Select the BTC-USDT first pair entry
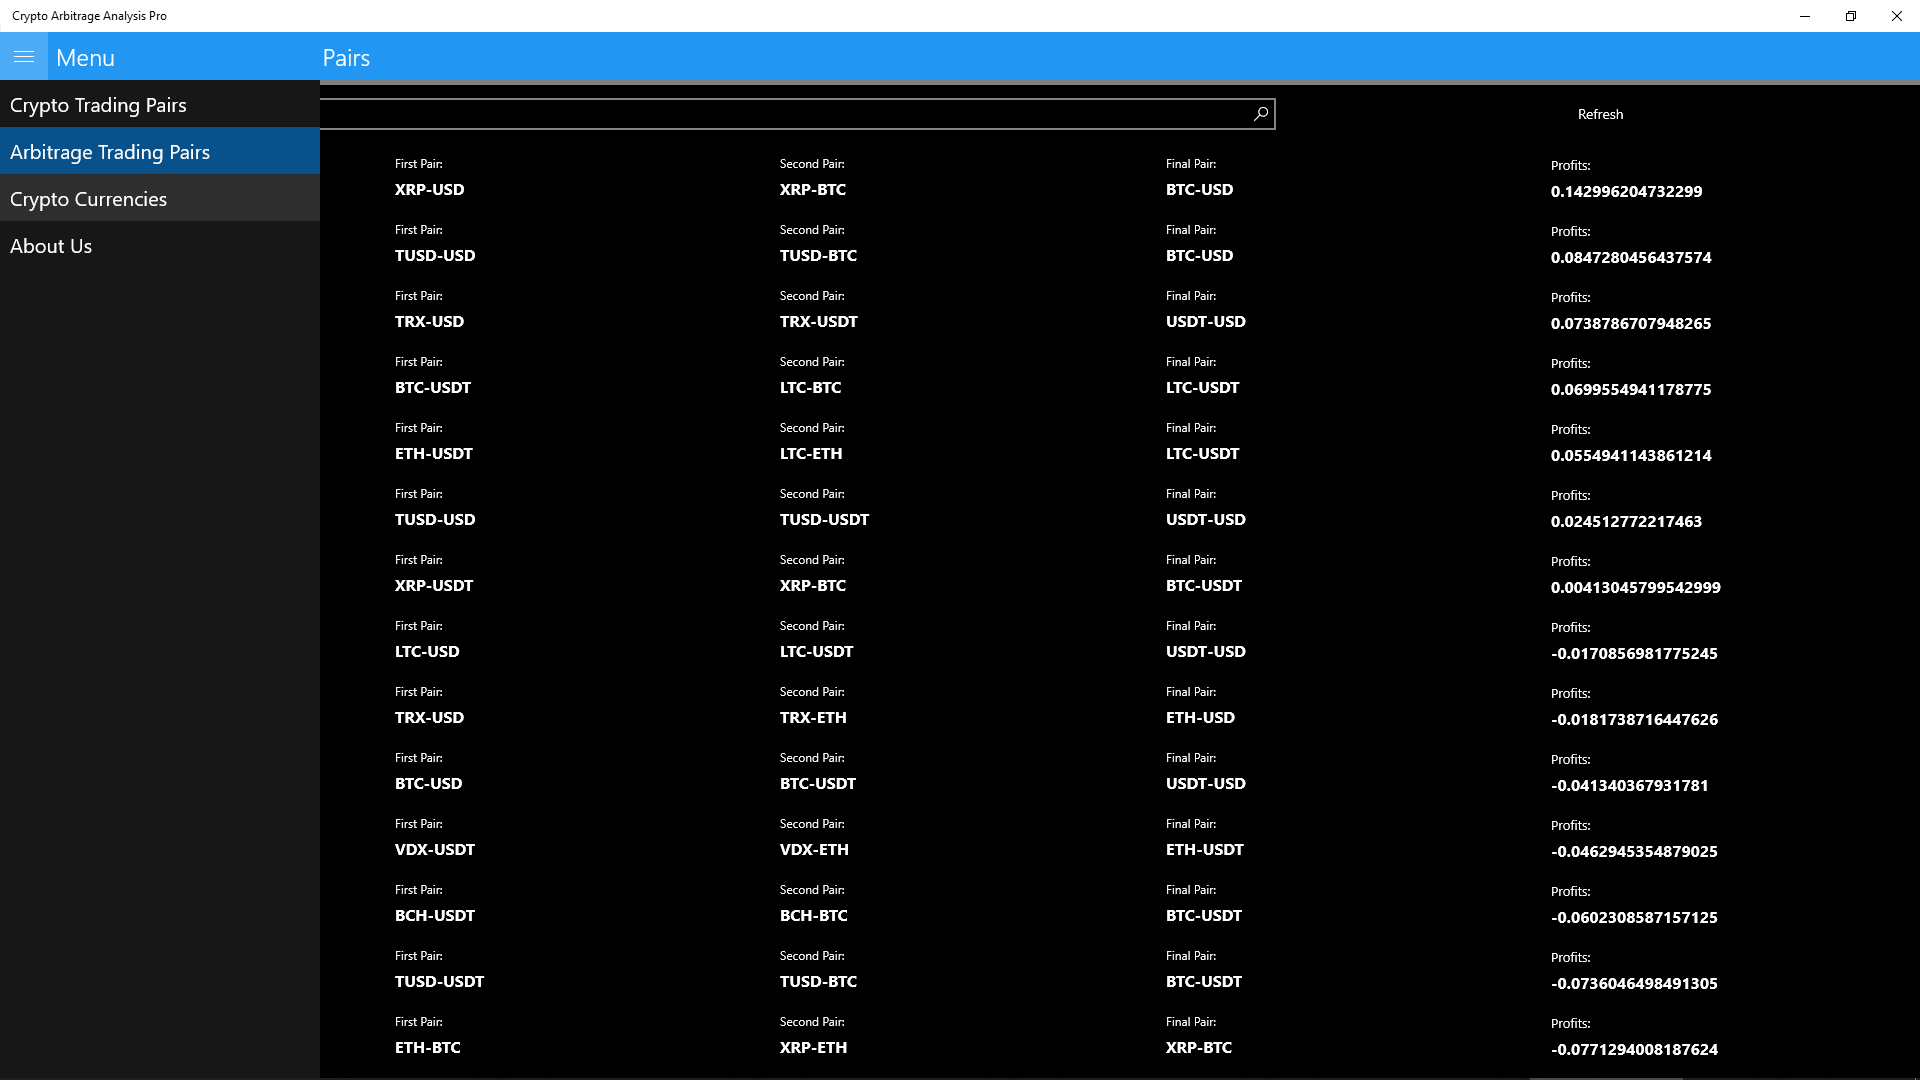 click(x=432, y=388)
